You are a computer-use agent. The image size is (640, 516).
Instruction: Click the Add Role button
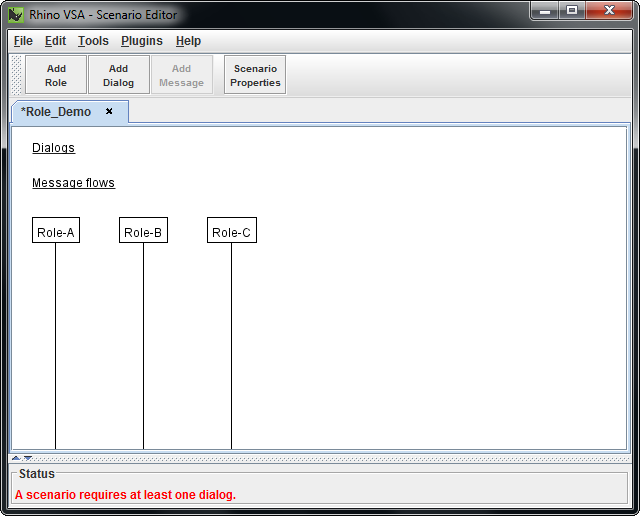(56, 75)
